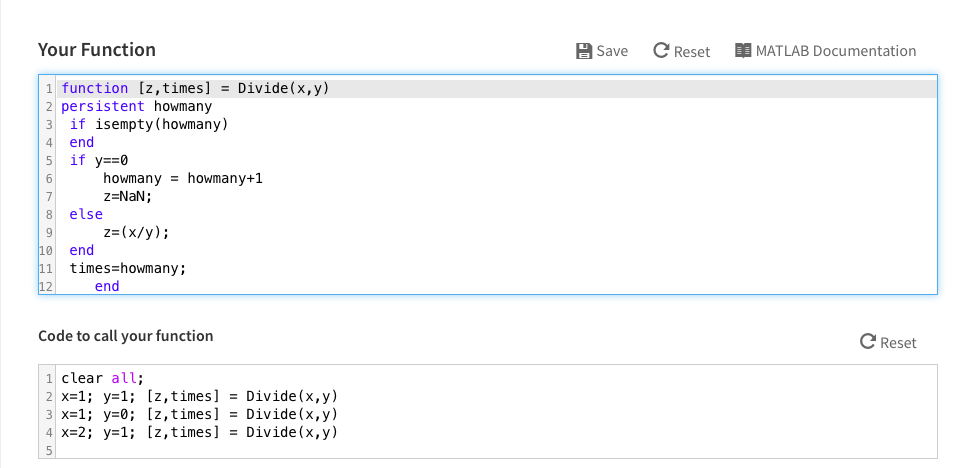Select the line 'howmany = howmany+1'
Image resolution: width=971 pixels, height=468 pixels.
coord(496,178)
